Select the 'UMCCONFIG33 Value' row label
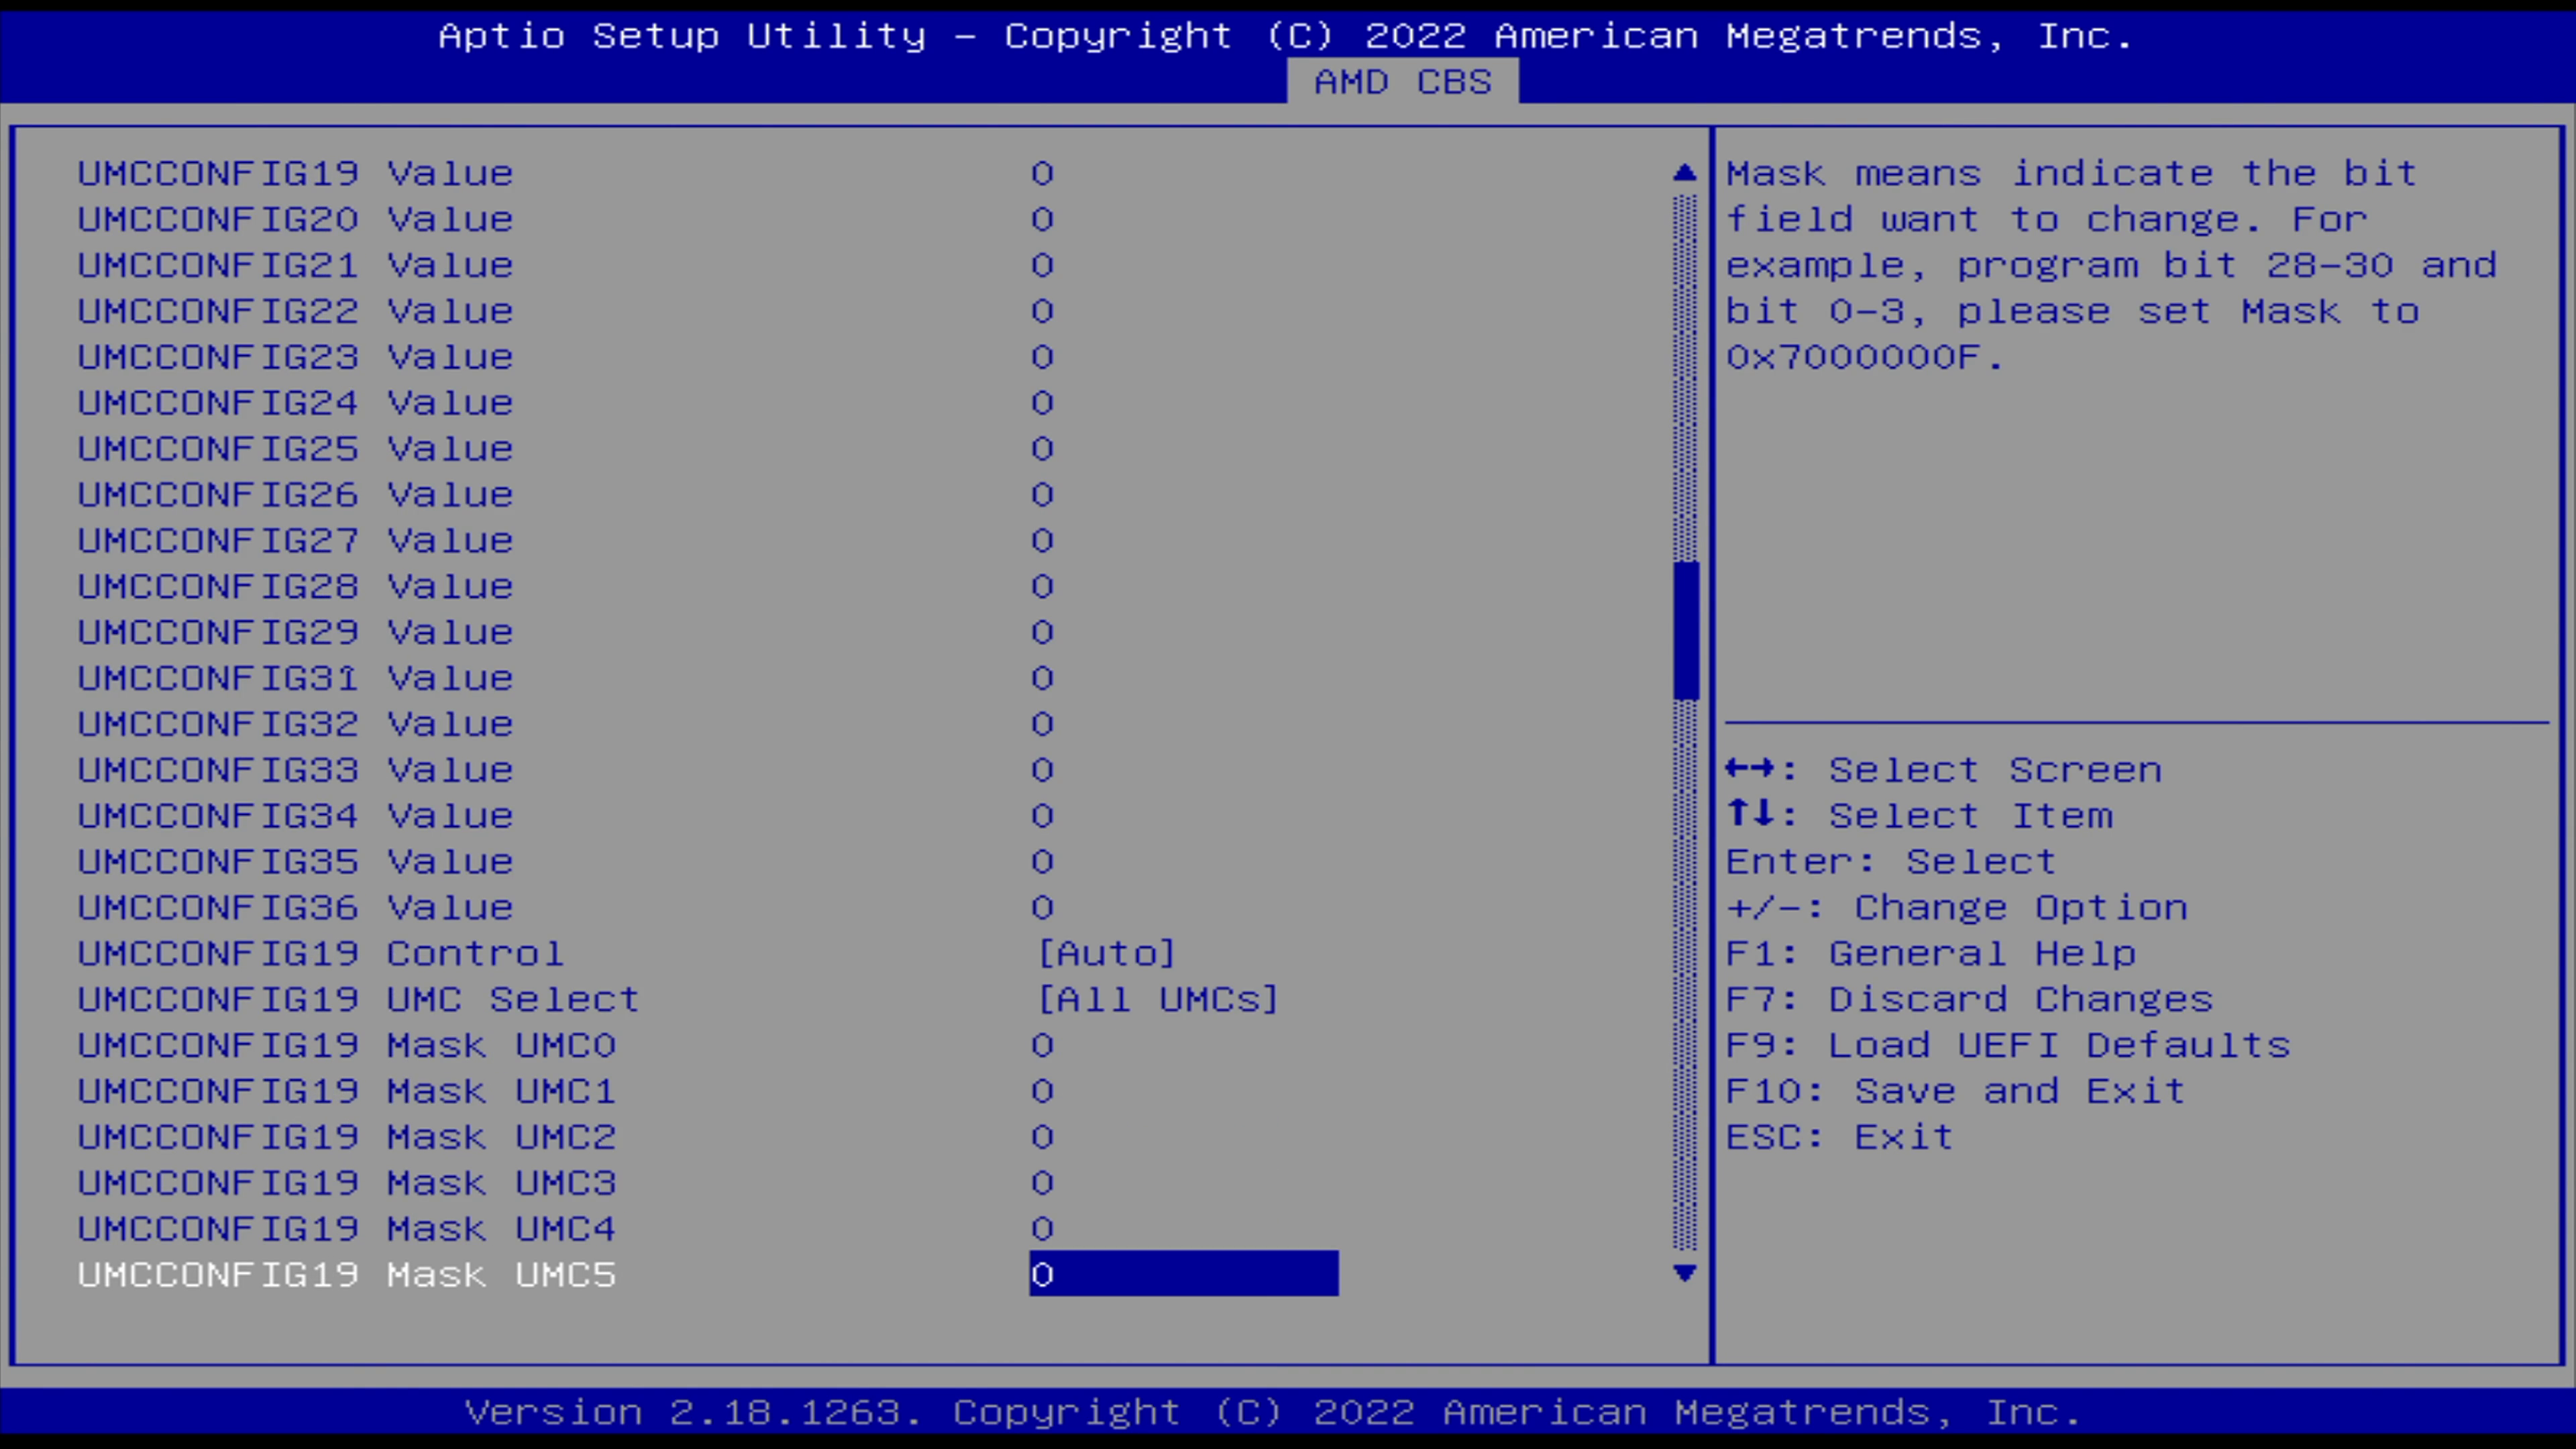The image size is (2576, 1449). 296,770
